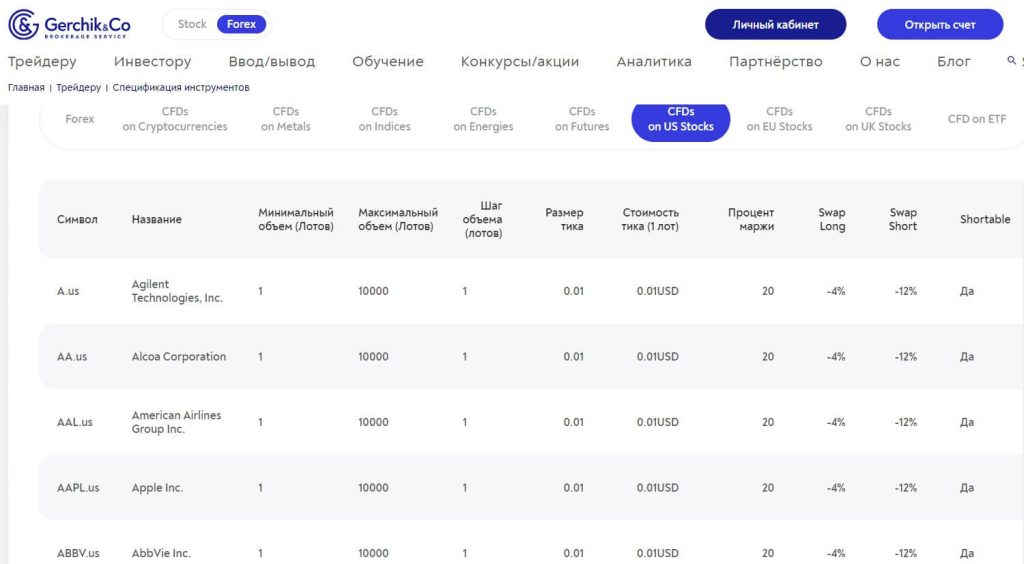Open the Обучение menu
This screenshot has width=1024, height=564.
point(388,61)
